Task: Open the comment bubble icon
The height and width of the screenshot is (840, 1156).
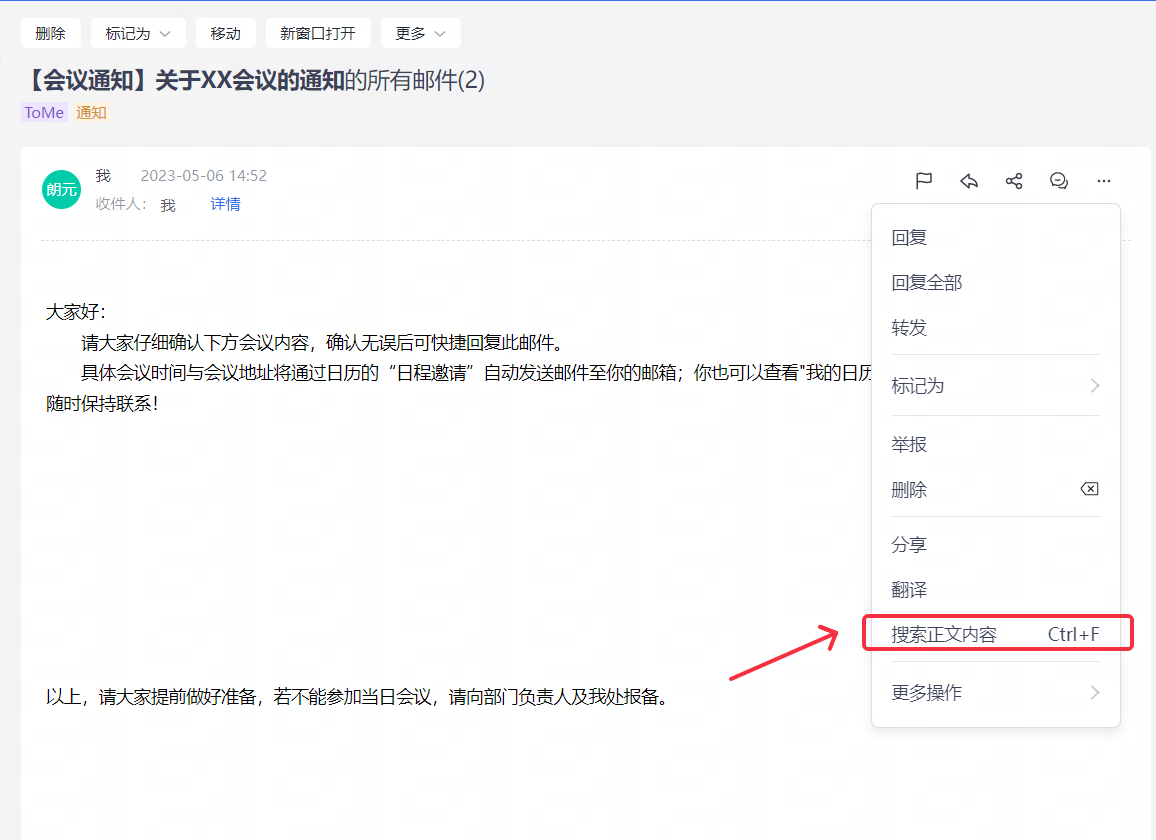Action: point(1059,181)
